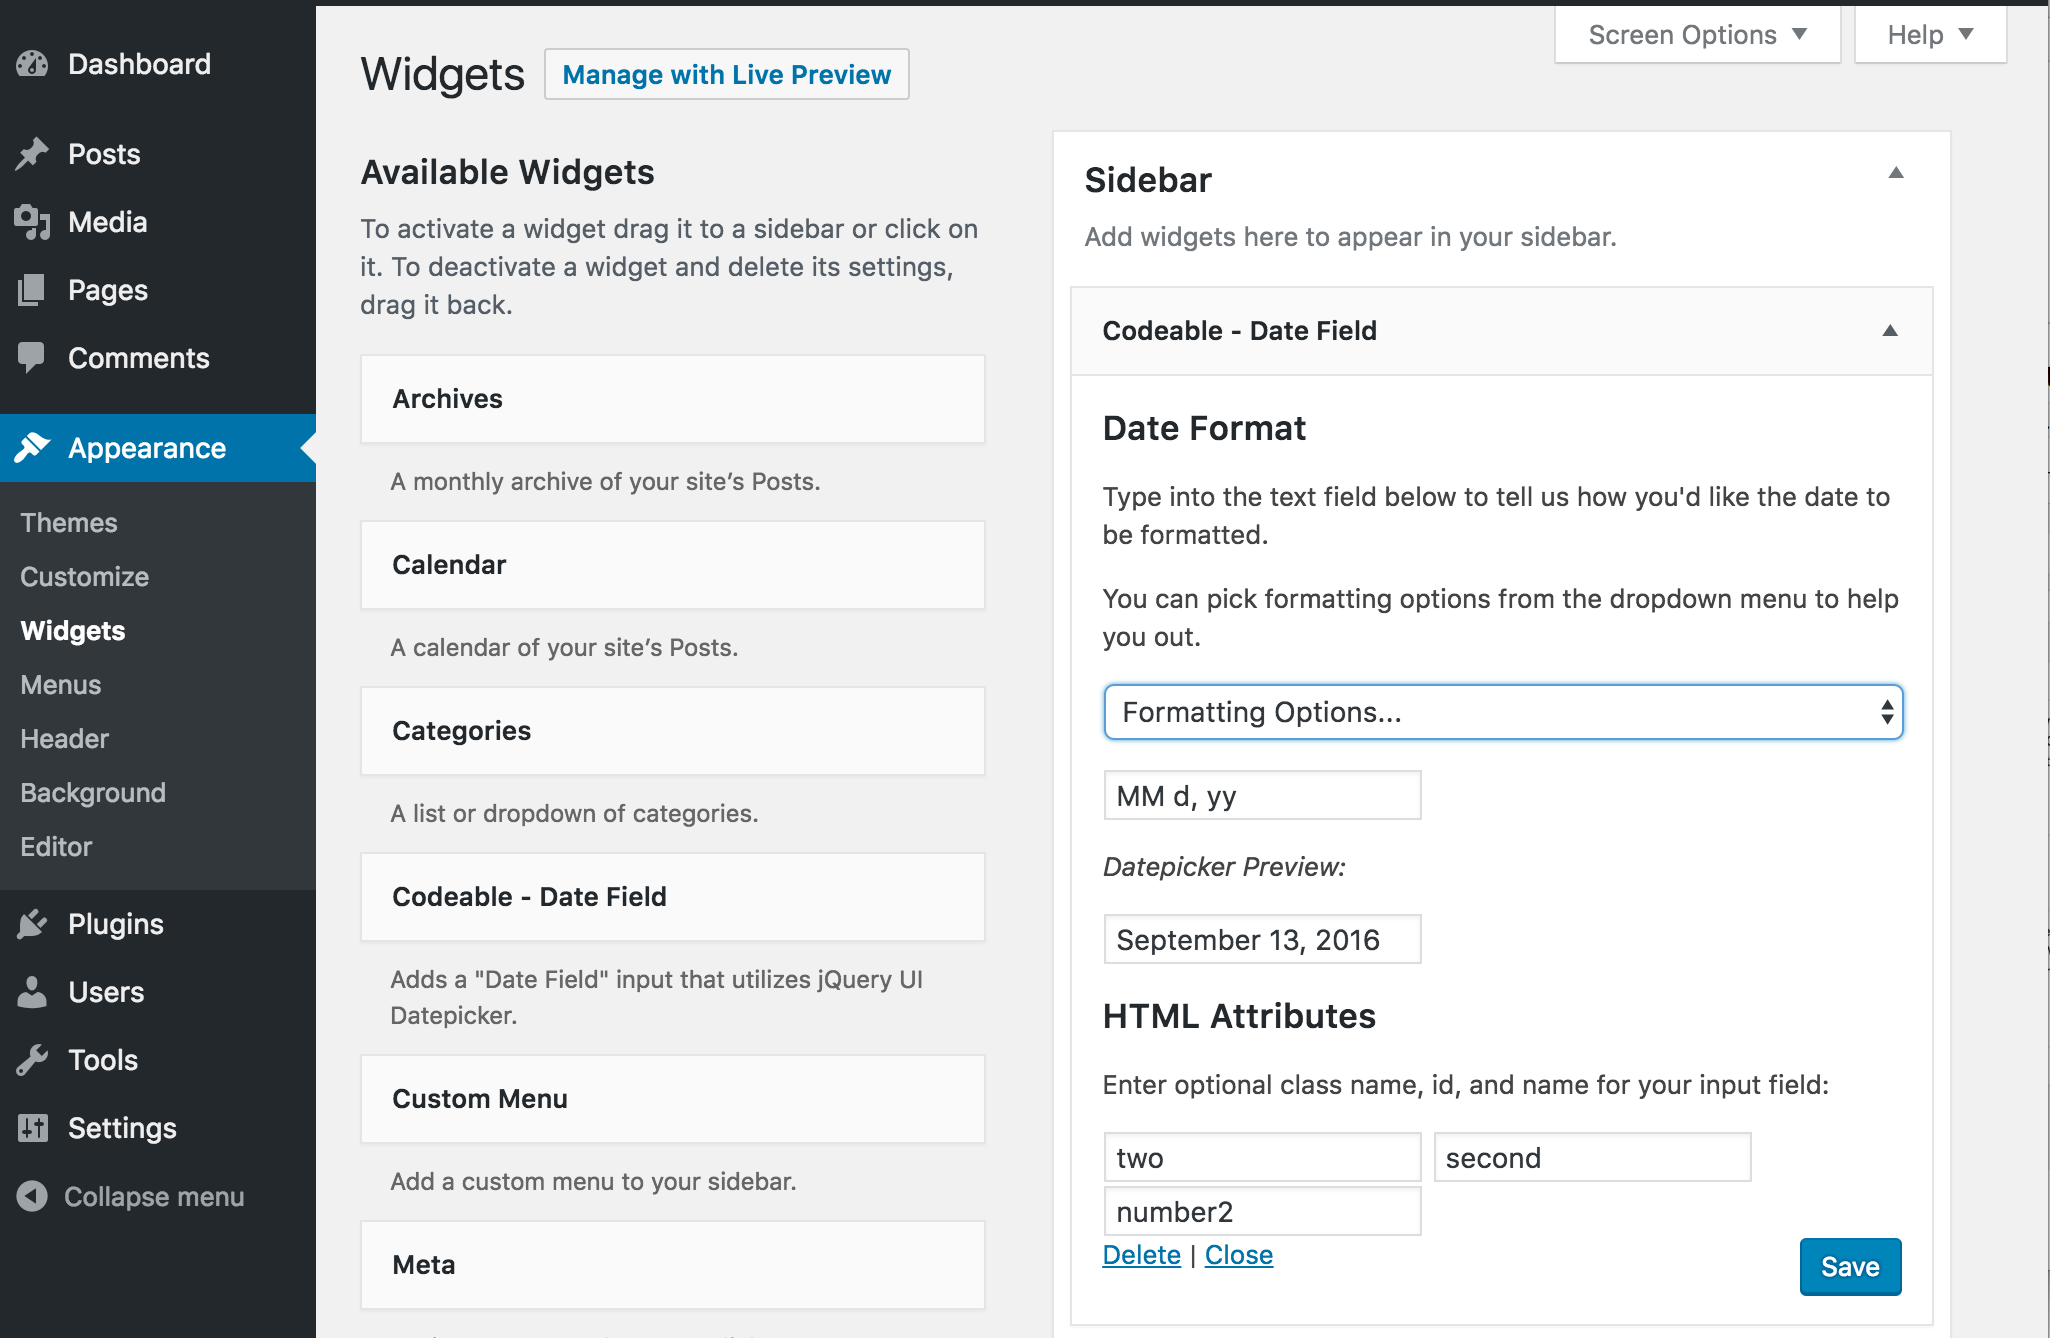
Task: Click the Settings sliders icon
Action: (x=32, y=1128)
